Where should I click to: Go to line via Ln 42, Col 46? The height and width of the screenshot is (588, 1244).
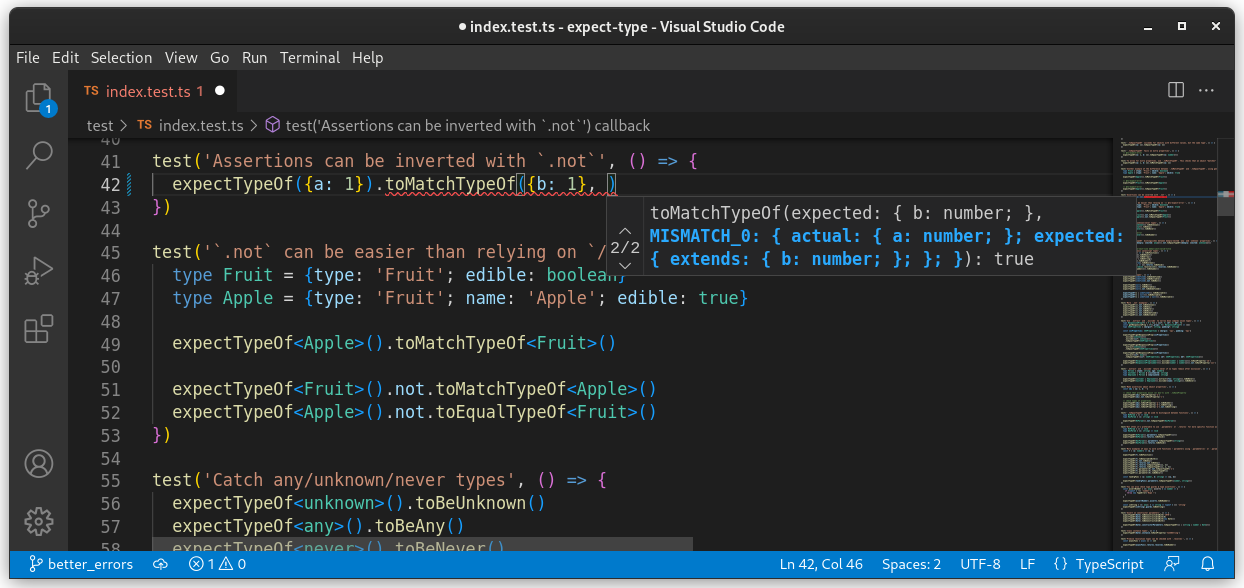click(x=819, y=564)
